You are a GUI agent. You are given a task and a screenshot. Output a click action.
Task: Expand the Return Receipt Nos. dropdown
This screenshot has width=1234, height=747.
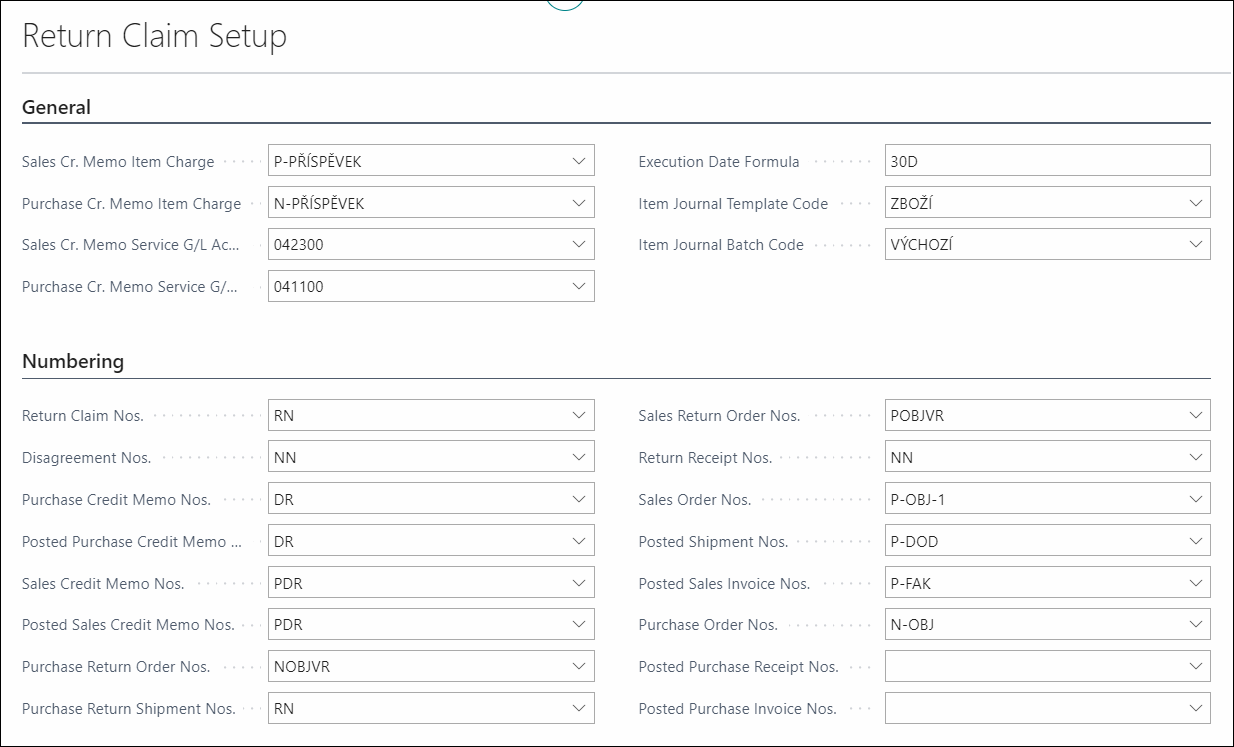coord(1195,457)
